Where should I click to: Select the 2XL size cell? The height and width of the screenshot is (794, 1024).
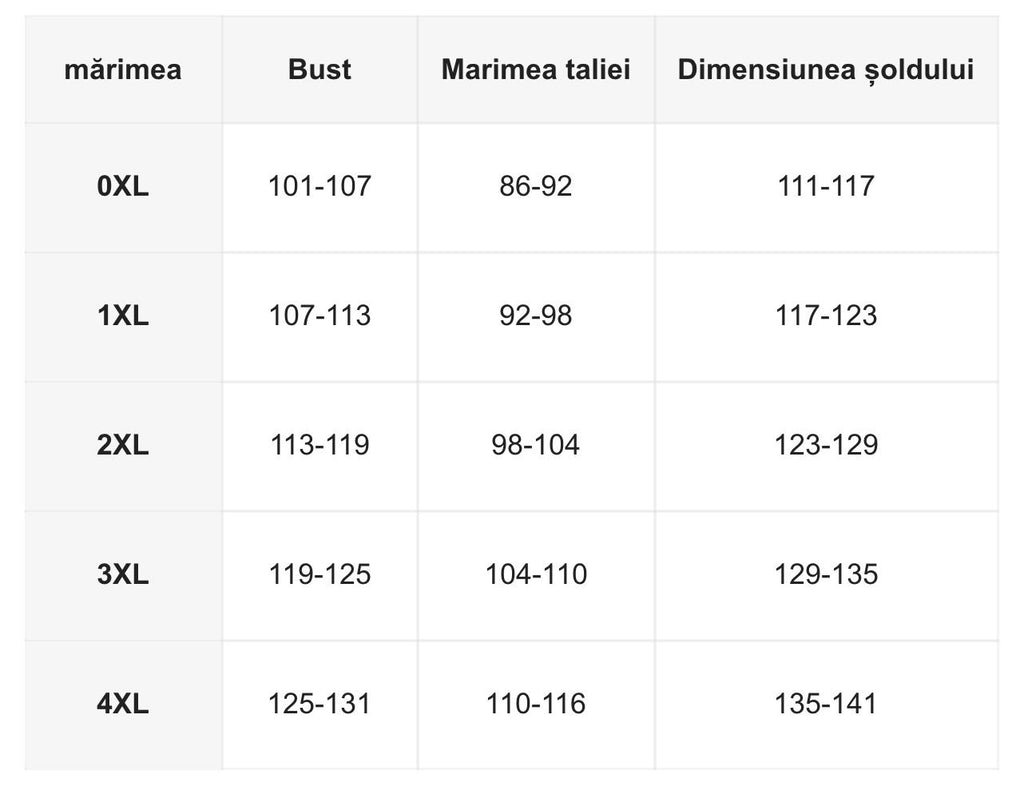[123, 445]
